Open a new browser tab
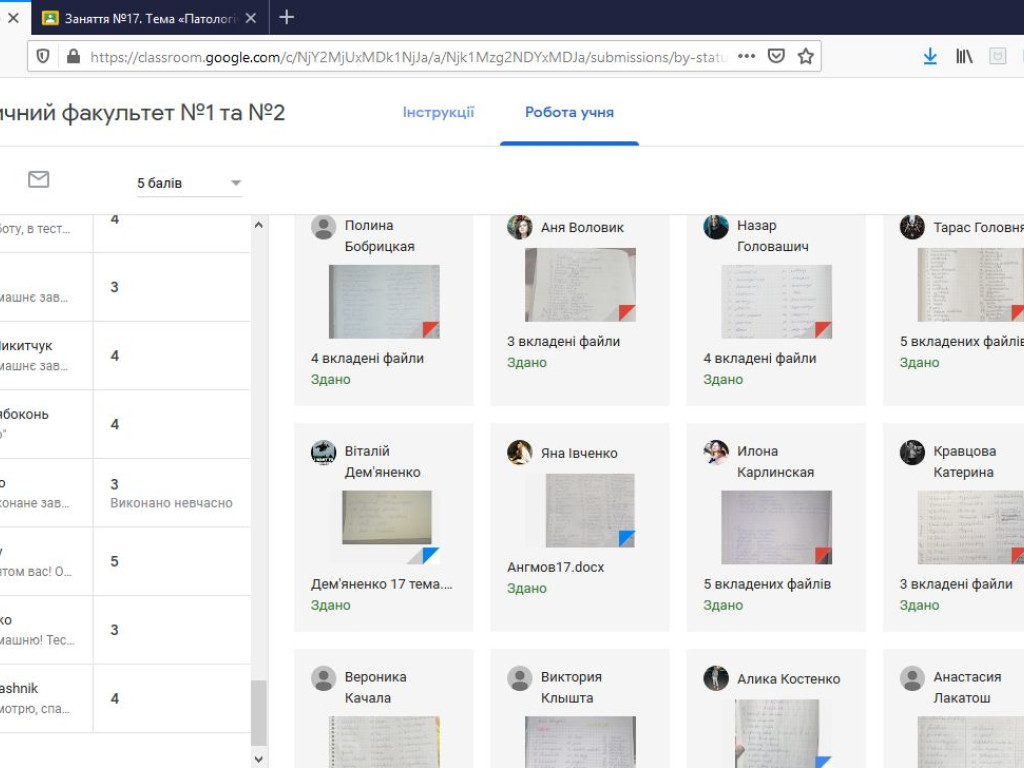1024x768 pixels. 287,18
